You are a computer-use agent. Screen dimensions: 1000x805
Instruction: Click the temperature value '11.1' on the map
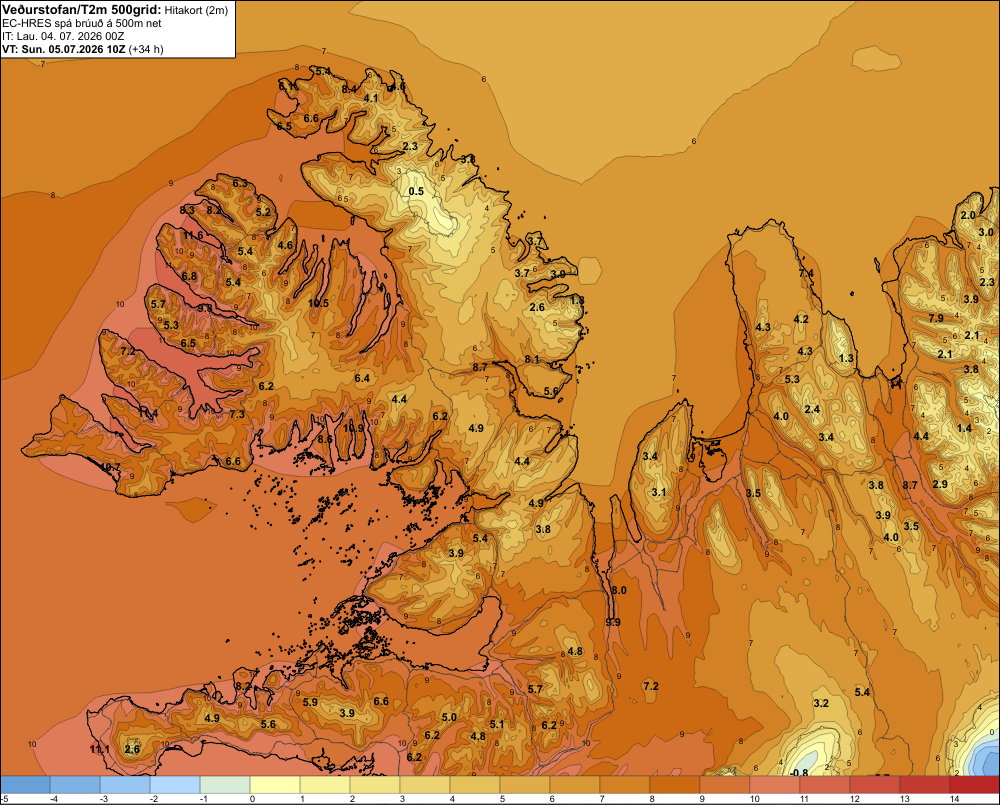click(99, 749)
